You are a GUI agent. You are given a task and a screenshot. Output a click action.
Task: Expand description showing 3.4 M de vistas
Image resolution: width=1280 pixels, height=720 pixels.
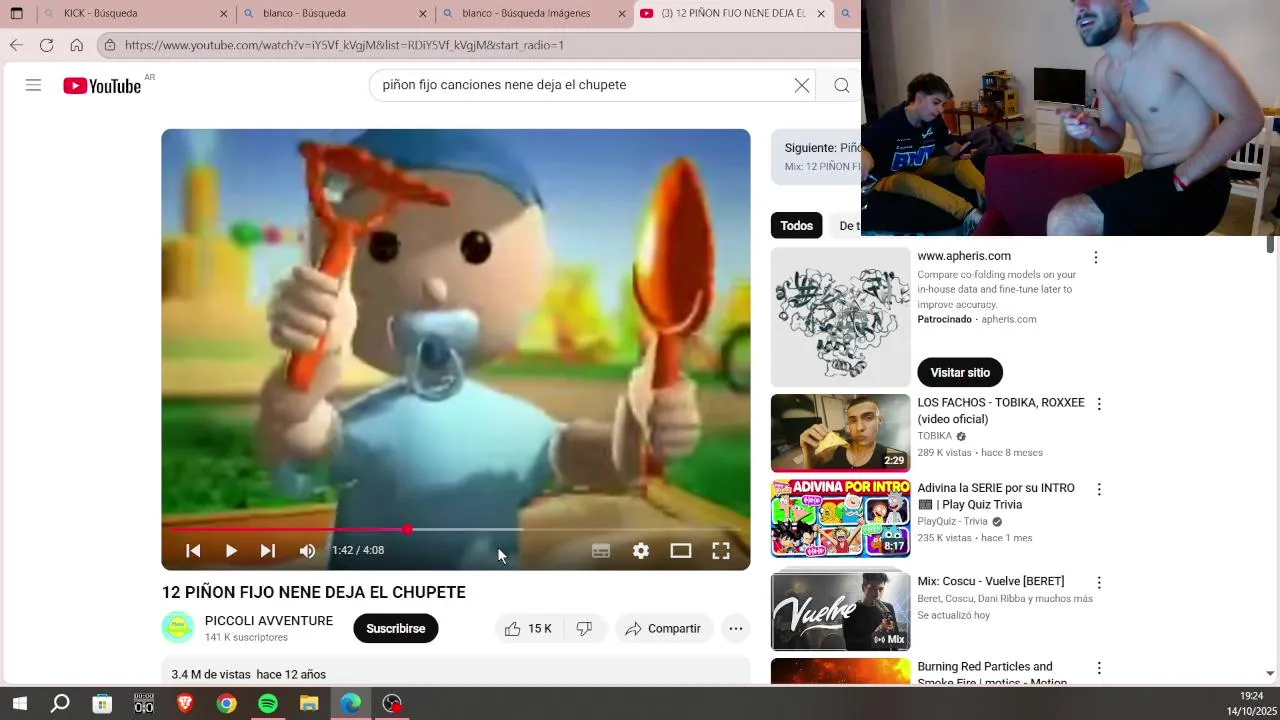pyautogui.click(x=456, y=672)
